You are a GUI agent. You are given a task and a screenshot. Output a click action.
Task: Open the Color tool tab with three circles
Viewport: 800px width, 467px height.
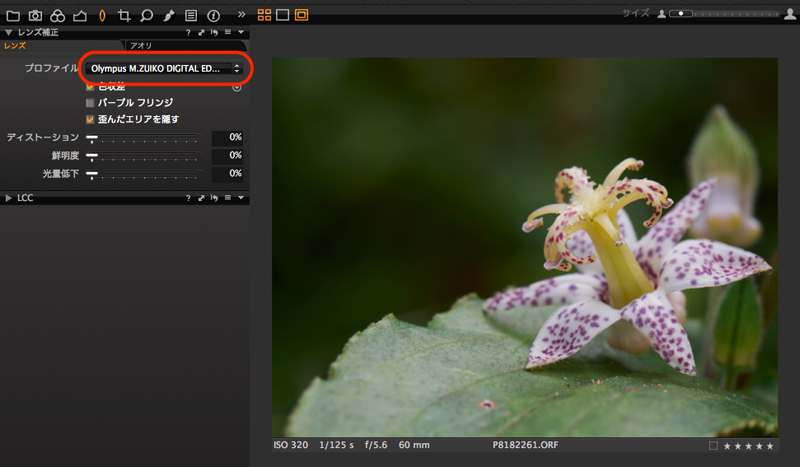[x=57, y=15]
